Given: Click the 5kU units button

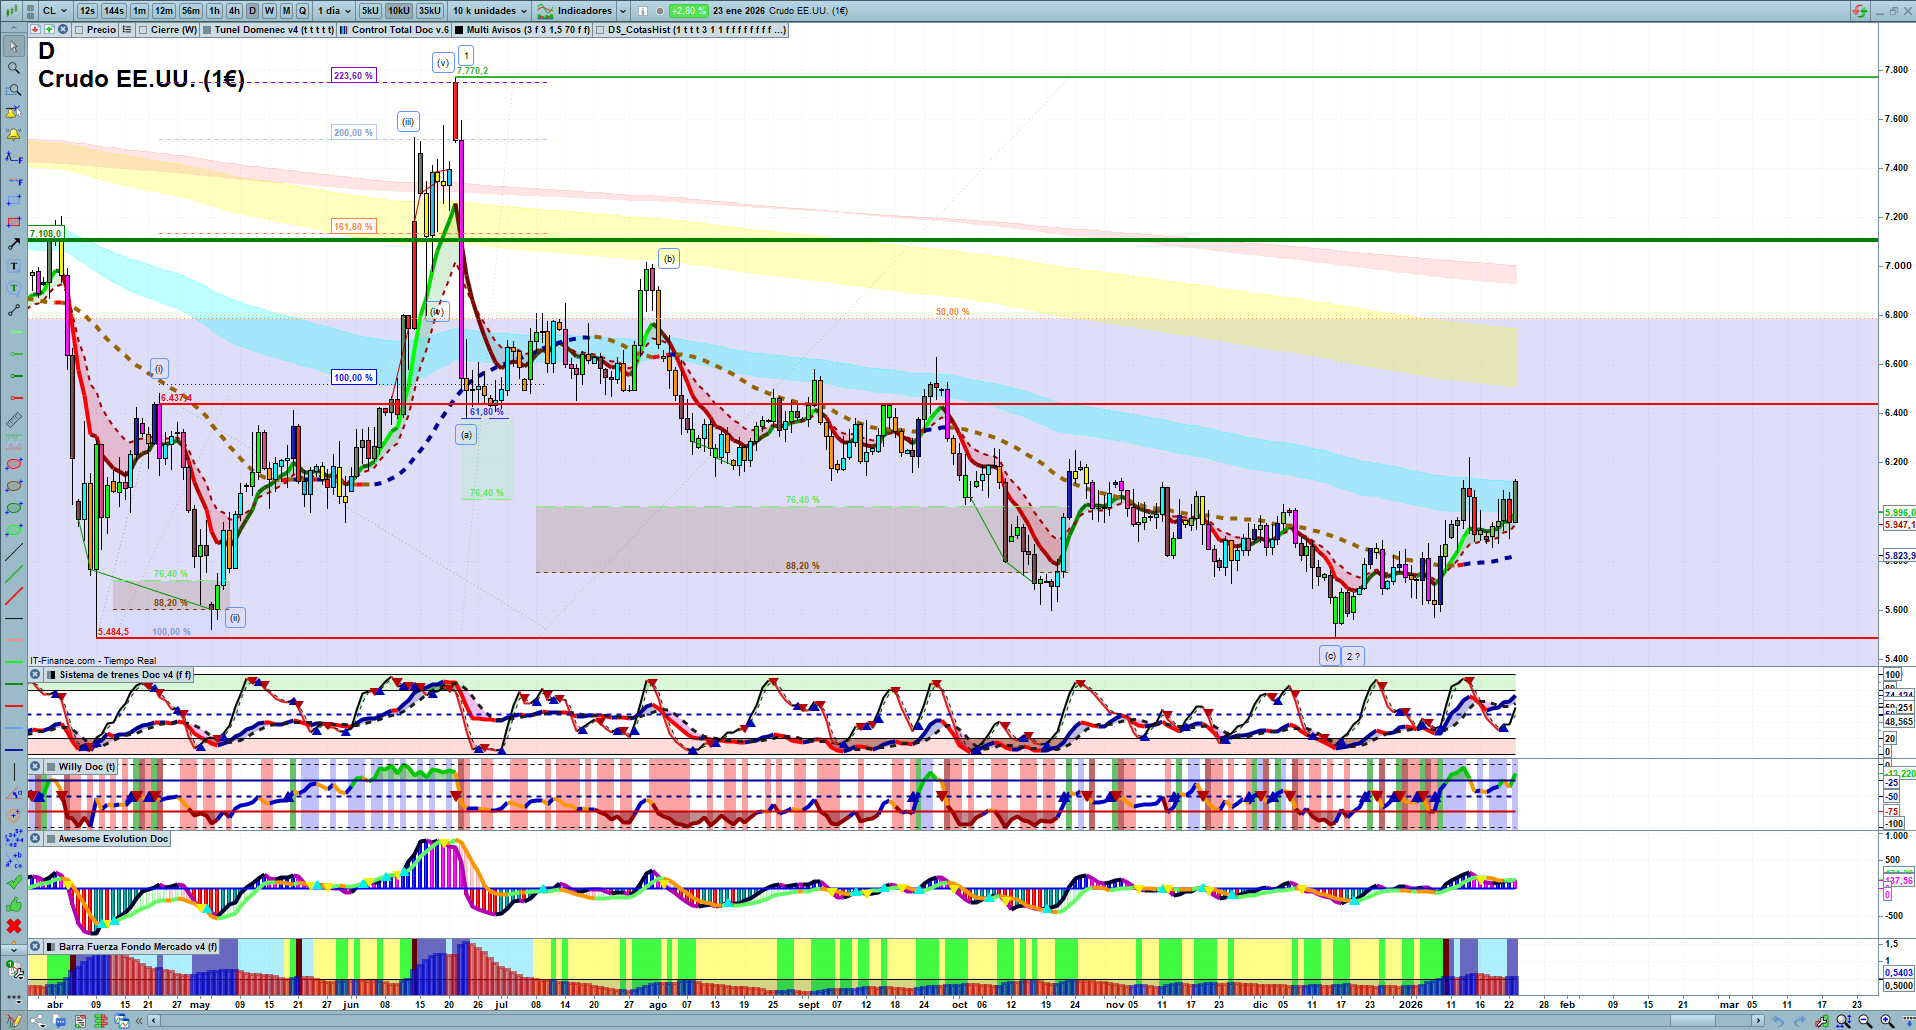Looking at the screenshot, I should (370, 11).
